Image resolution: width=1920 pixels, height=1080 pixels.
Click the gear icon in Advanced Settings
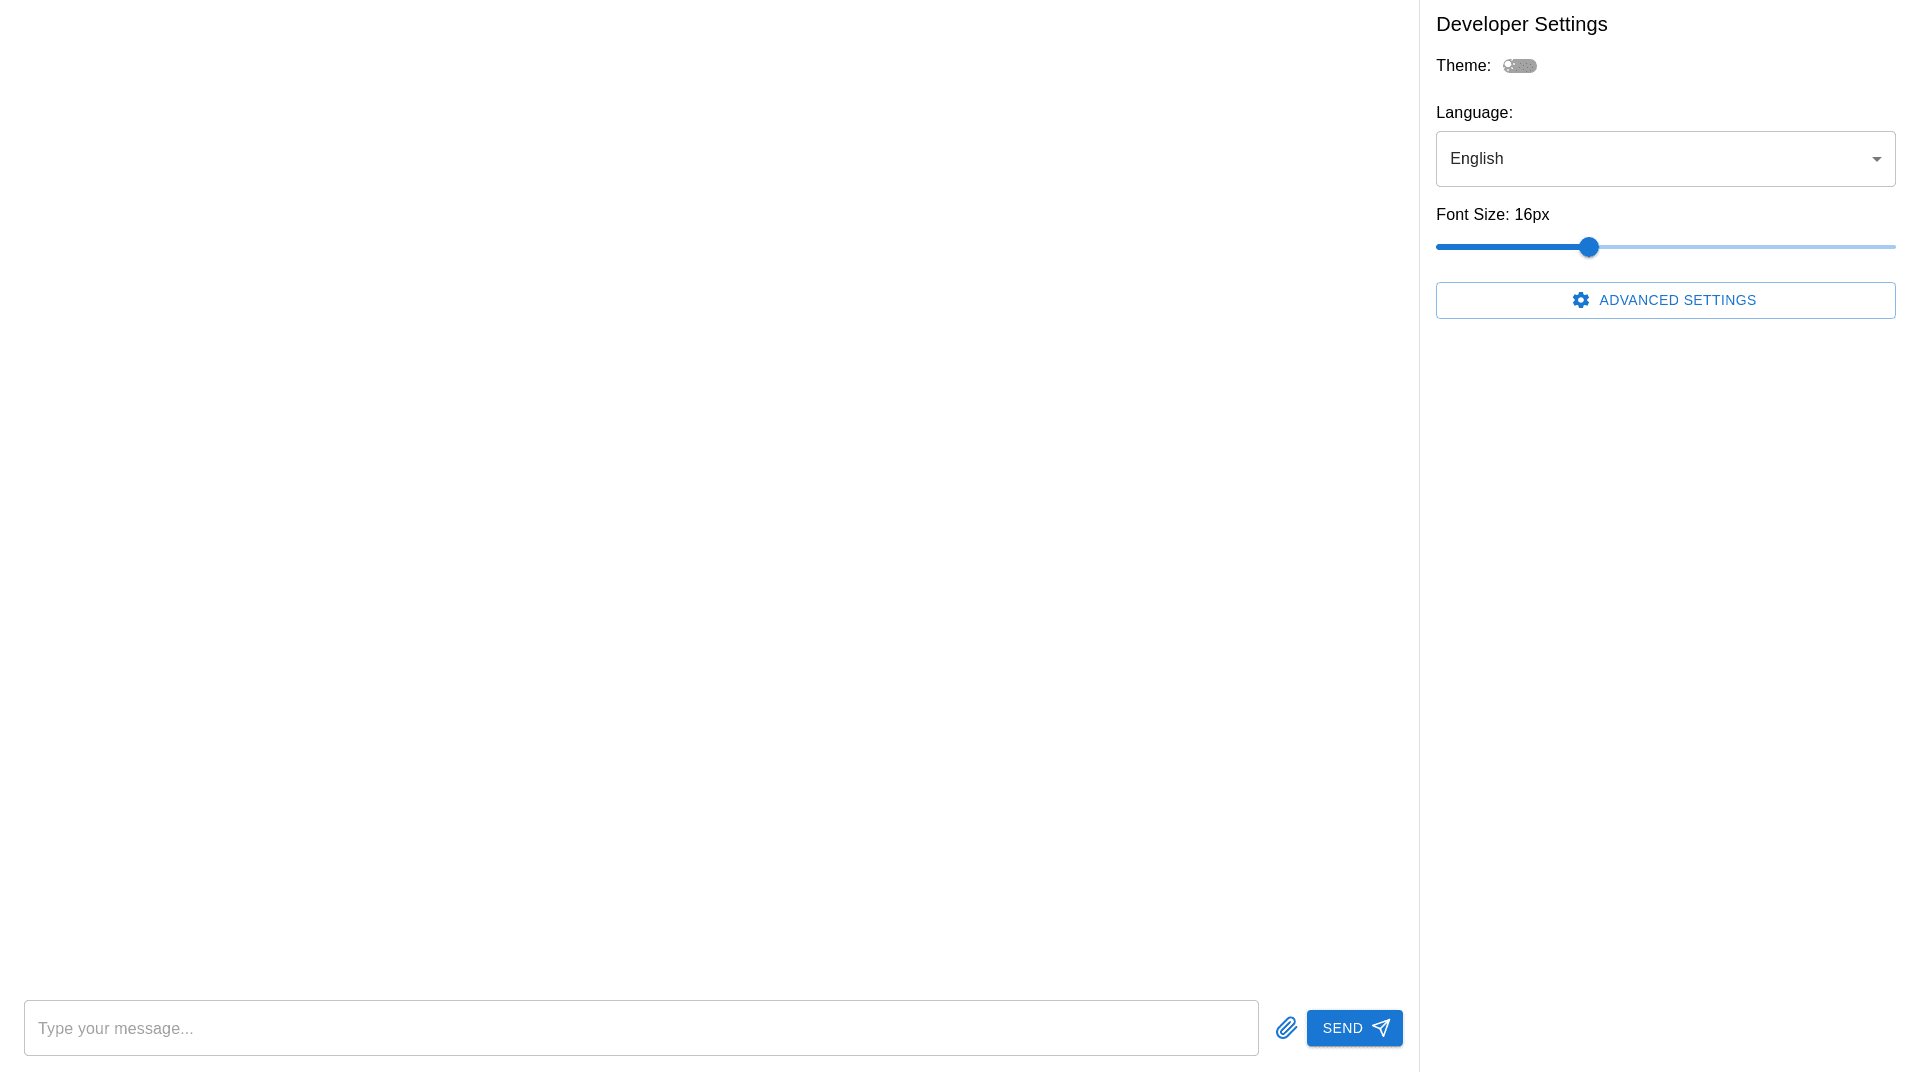tap(1580, 300)
